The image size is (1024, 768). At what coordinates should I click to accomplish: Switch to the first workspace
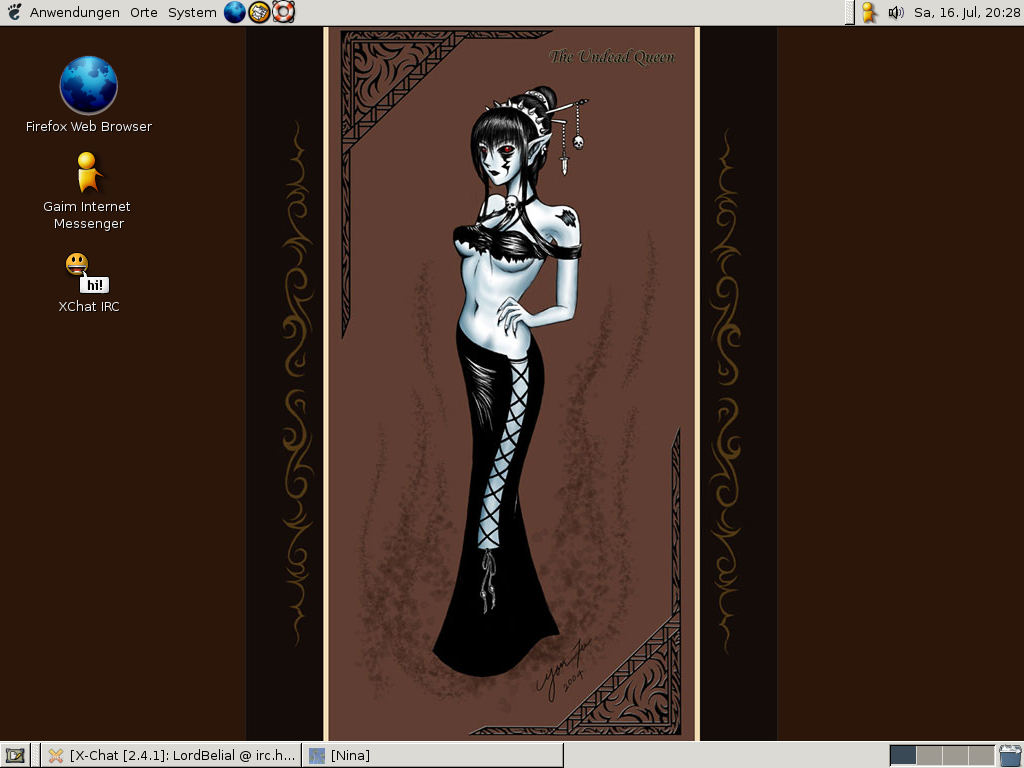click(x=903, y=755)
